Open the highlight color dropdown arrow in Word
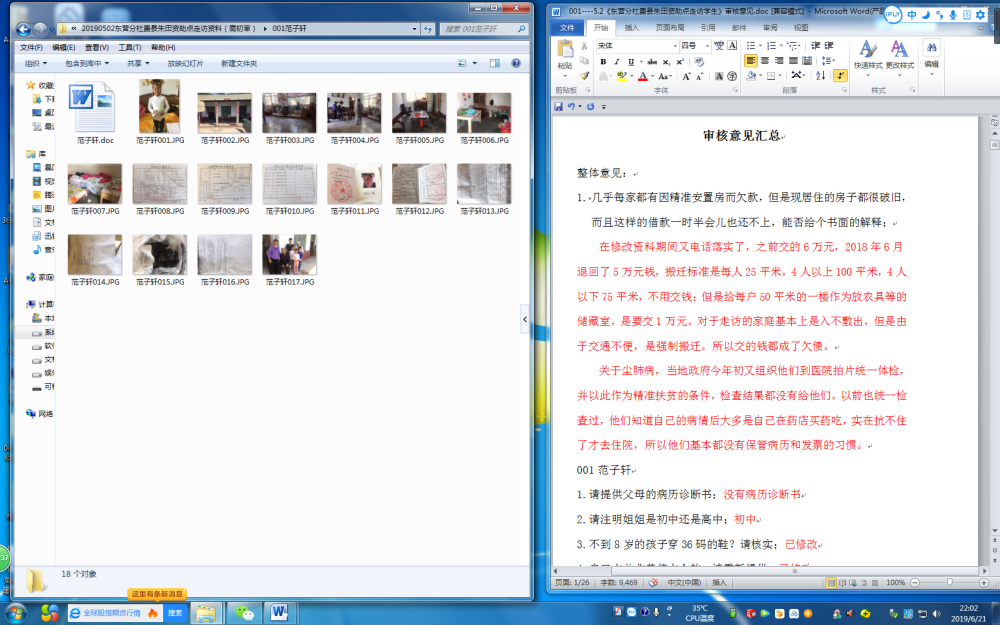The height and width of the screenshot is (625, 1000). (x=631, y=77)
